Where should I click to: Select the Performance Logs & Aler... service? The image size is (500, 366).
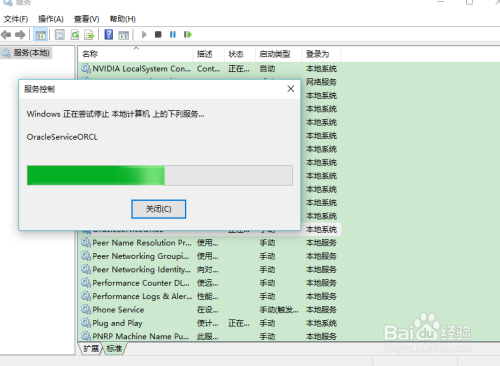point(142,296)
